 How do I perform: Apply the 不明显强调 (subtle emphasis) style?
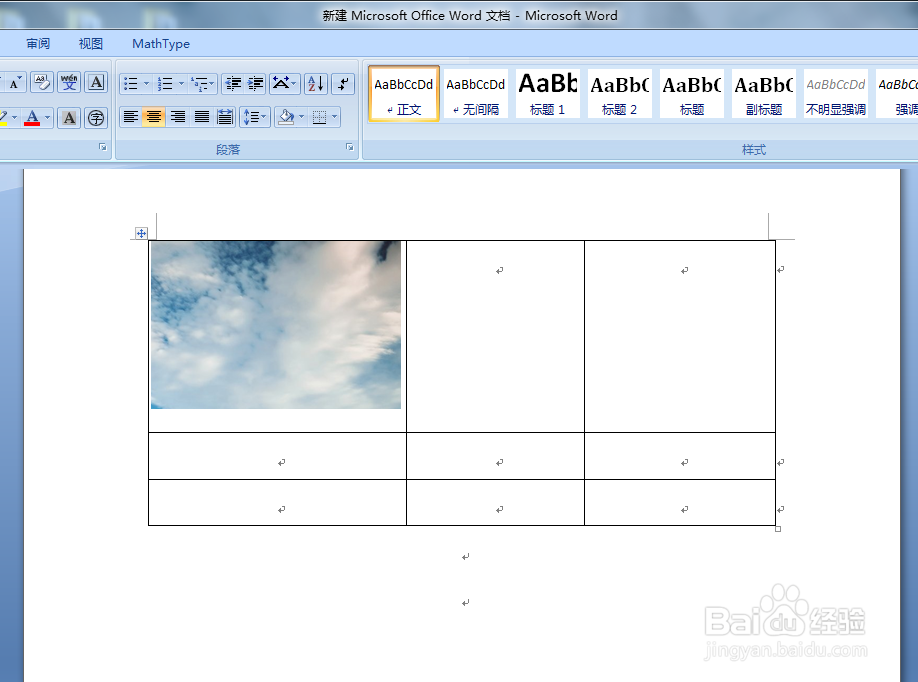point(836,94)
